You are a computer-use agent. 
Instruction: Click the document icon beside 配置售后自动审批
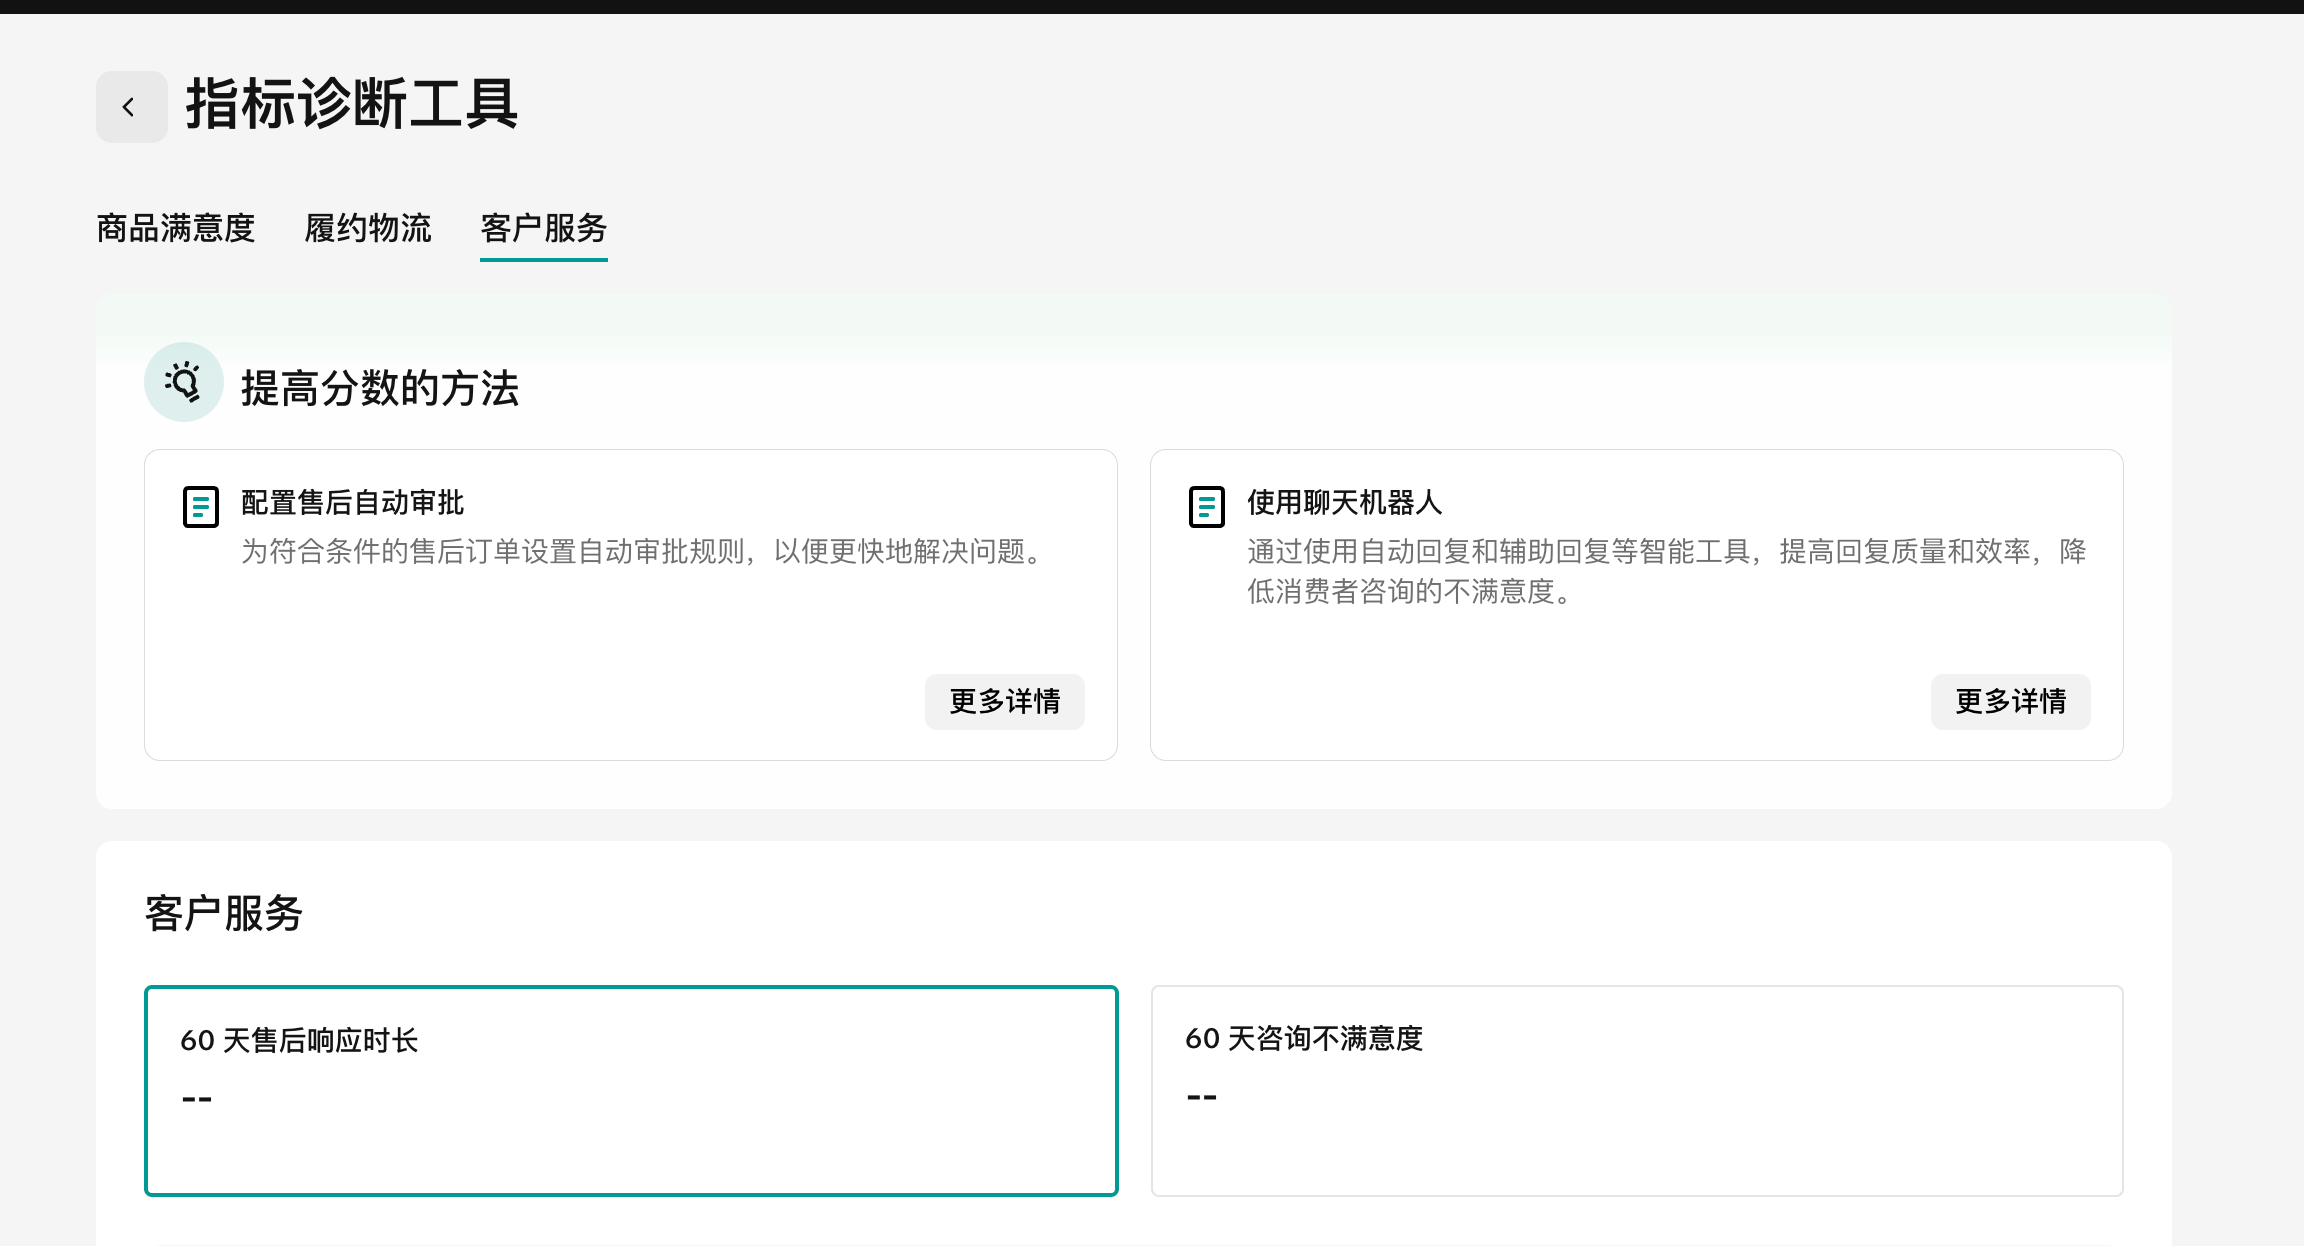click(201, 506)
